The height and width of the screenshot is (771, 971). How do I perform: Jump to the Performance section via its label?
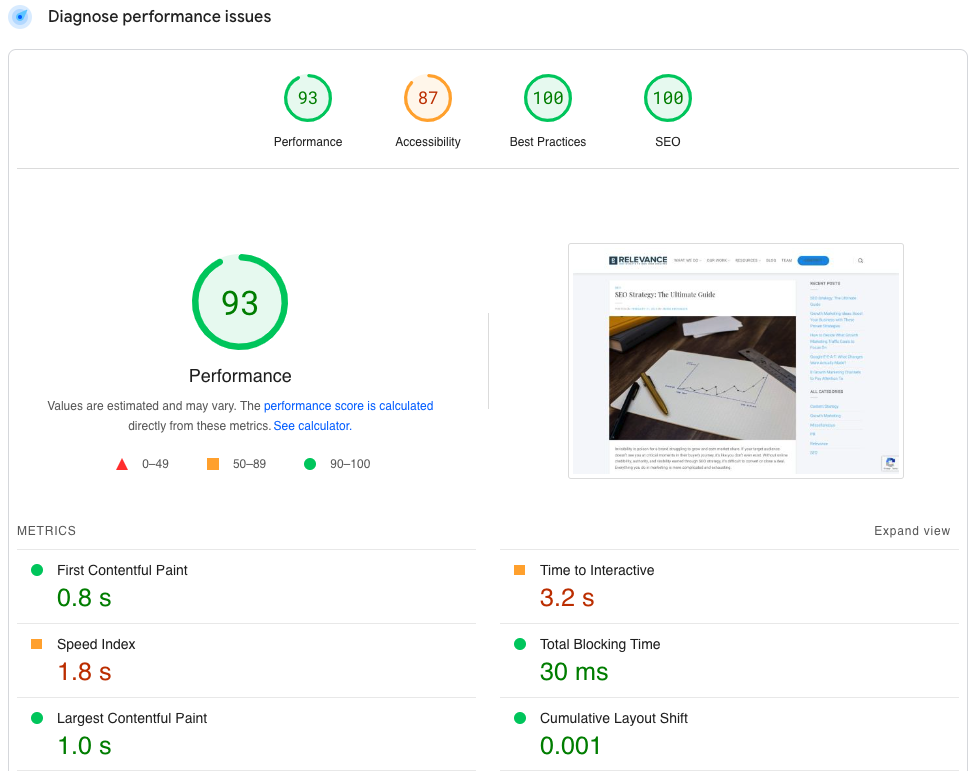(240, 376)
